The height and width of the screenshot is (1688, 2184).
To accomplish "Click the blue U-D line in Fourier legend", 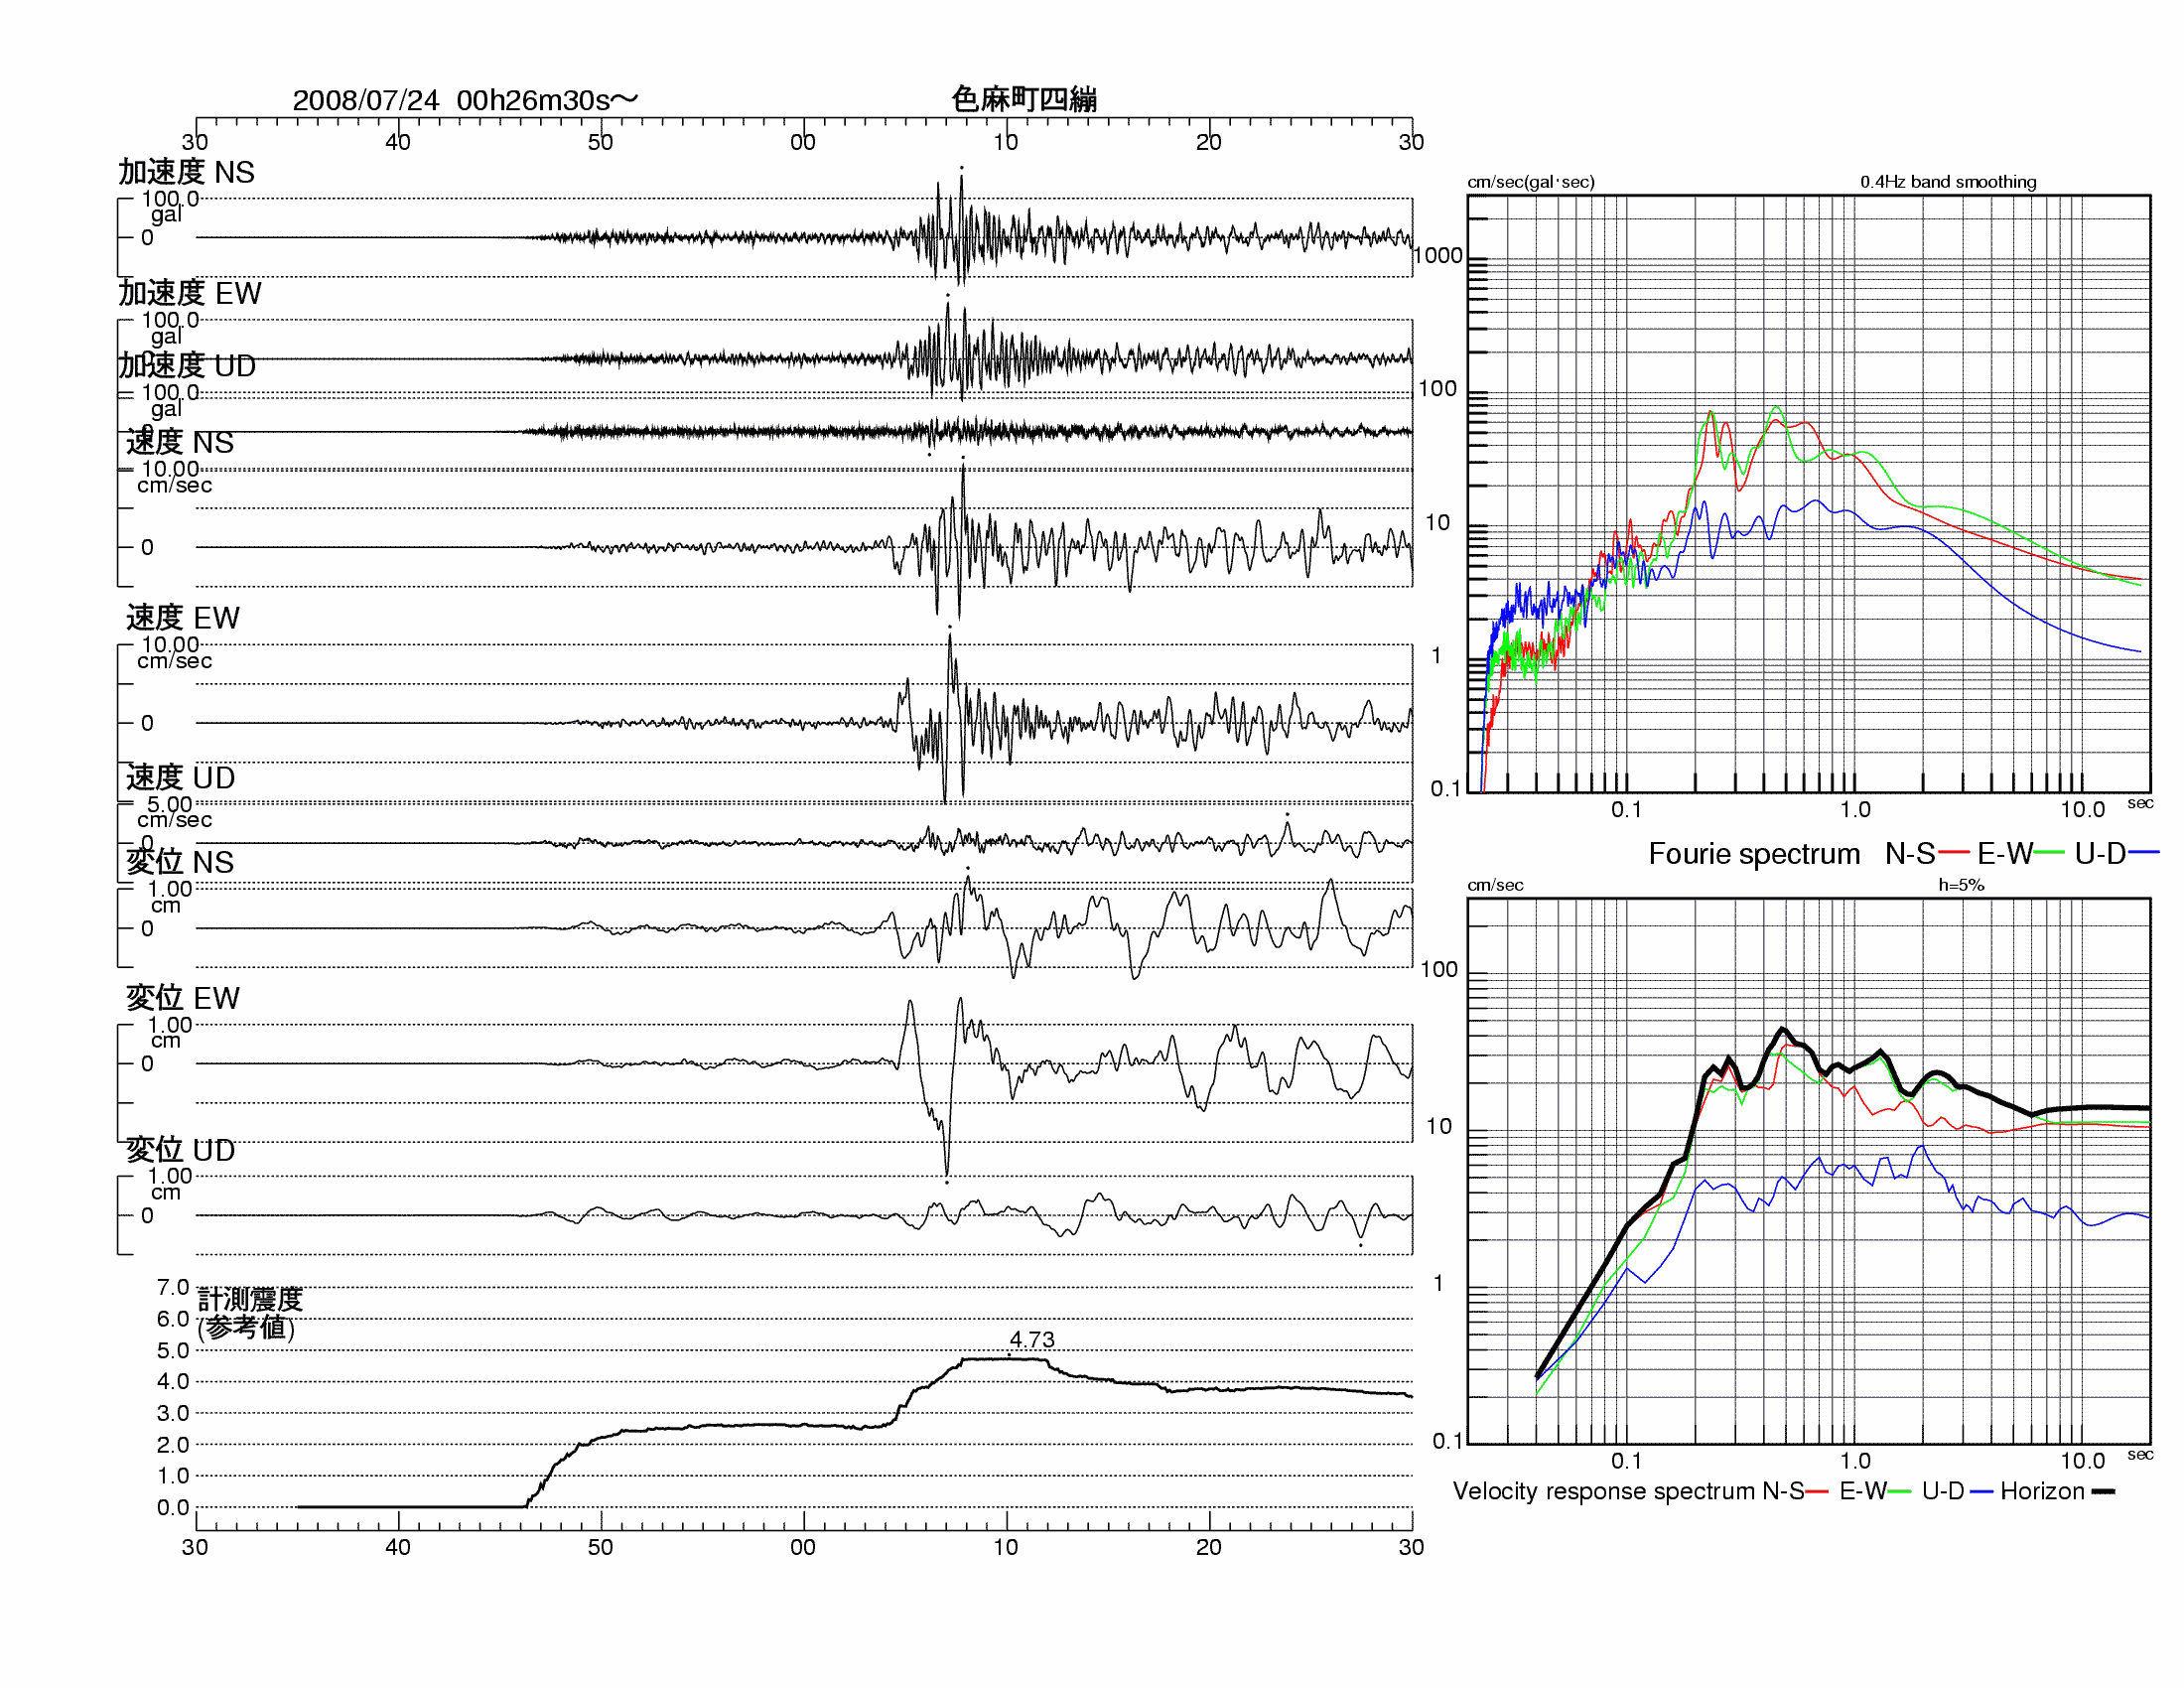I will click(2143, 853).
